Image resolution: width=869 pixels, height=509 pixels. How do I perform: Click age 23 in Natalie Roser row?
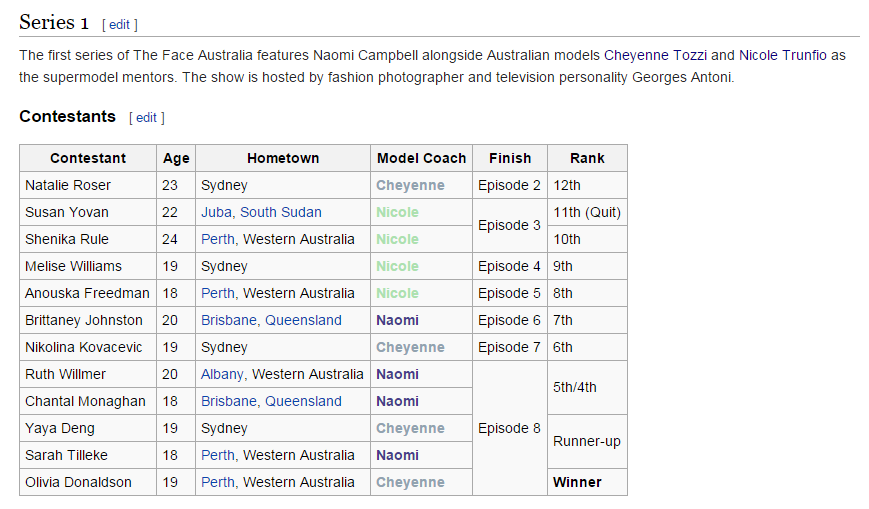coord(176,185)
